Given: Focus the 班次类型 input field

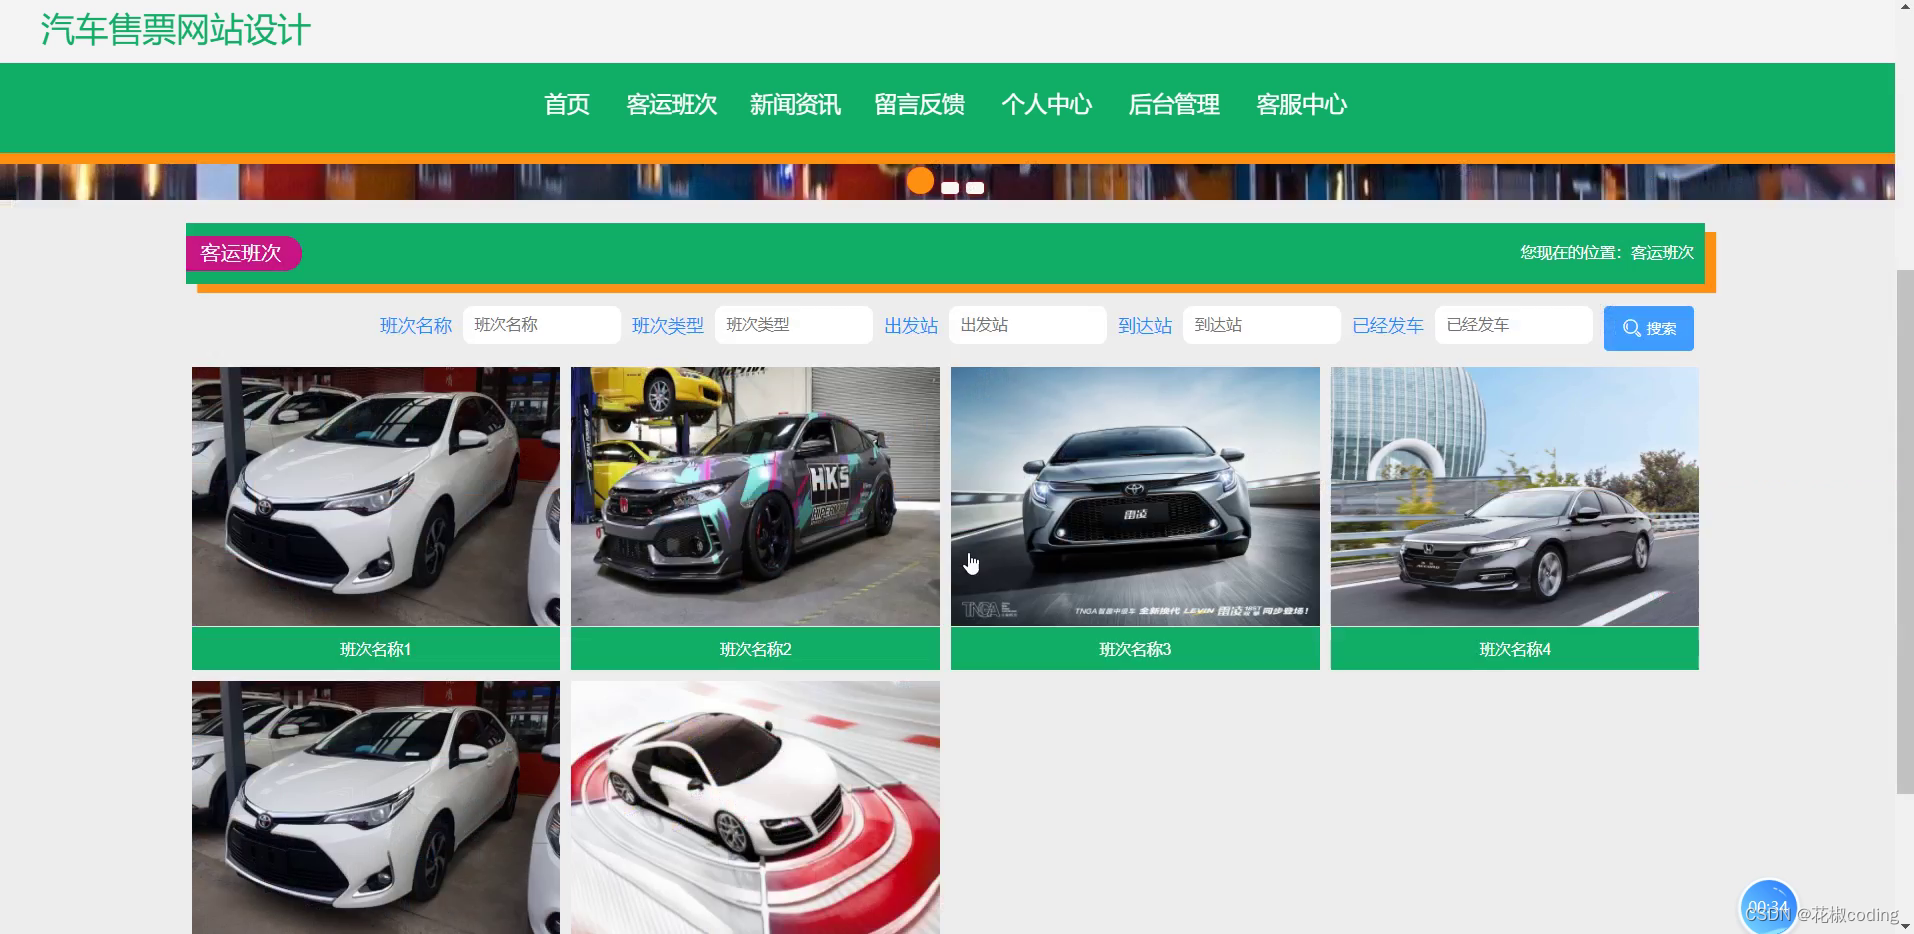Looking at the screenshot, I should [793, 325].
